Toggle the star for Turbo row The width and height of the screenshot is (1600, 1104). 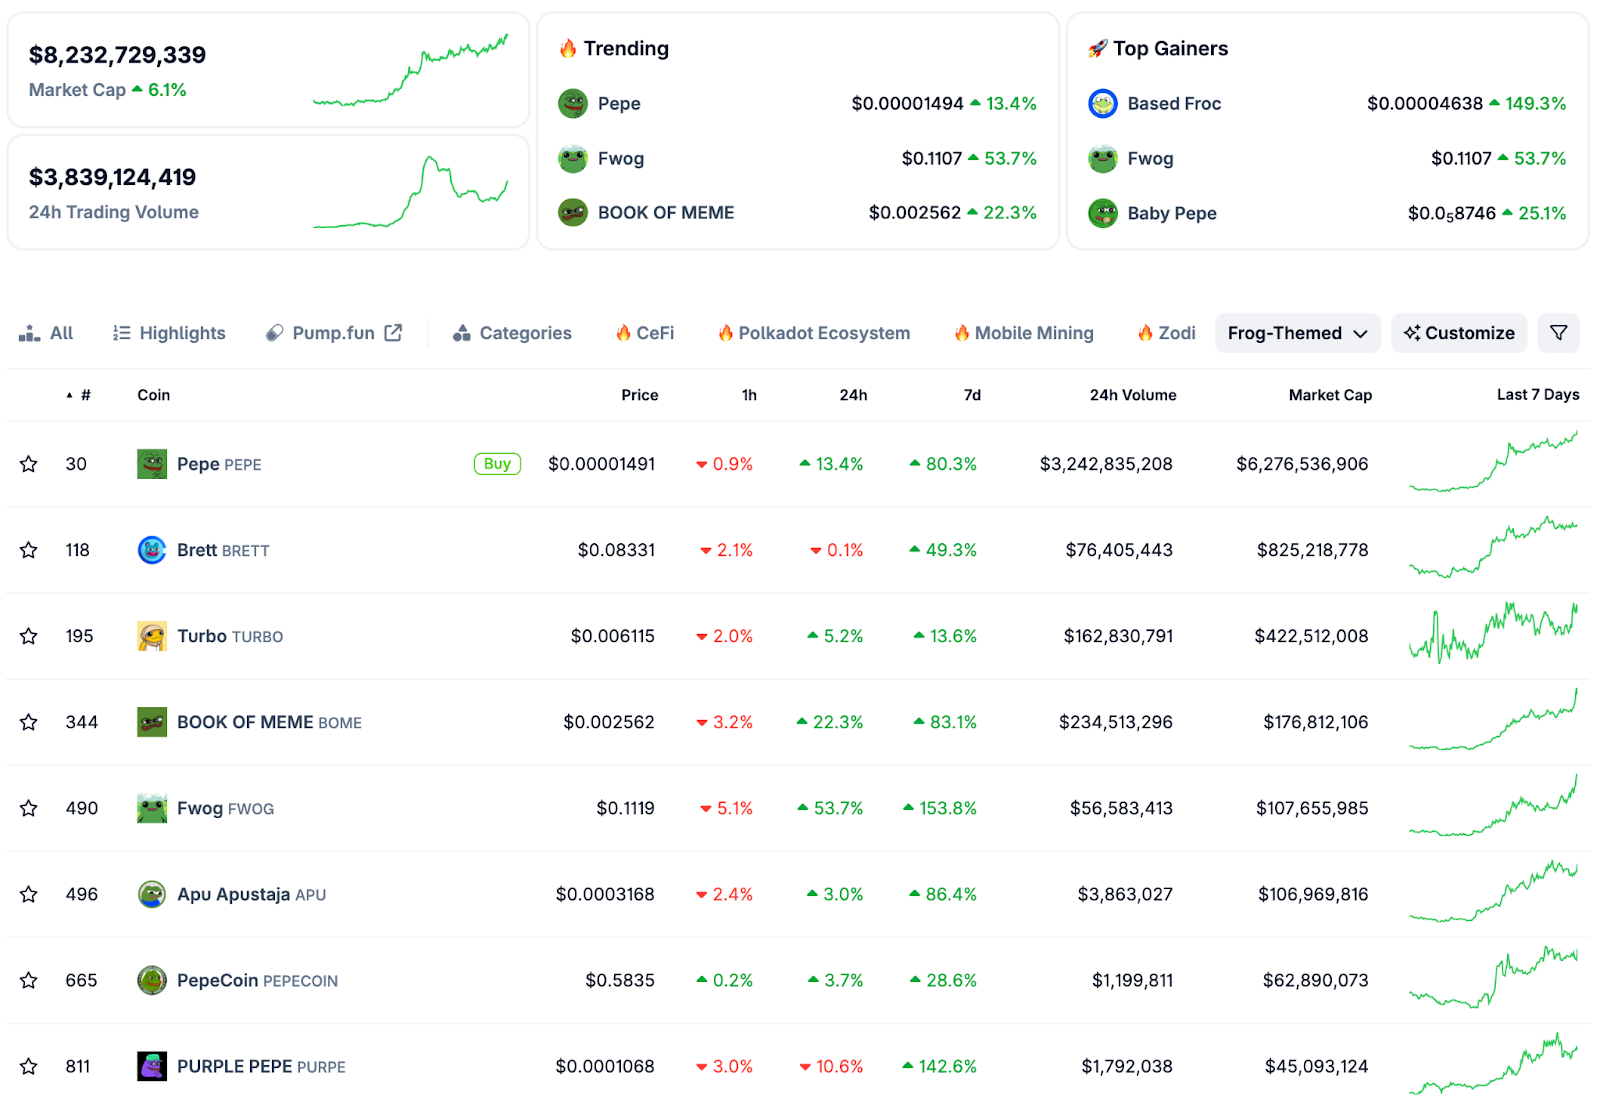(x=29, y=636)
